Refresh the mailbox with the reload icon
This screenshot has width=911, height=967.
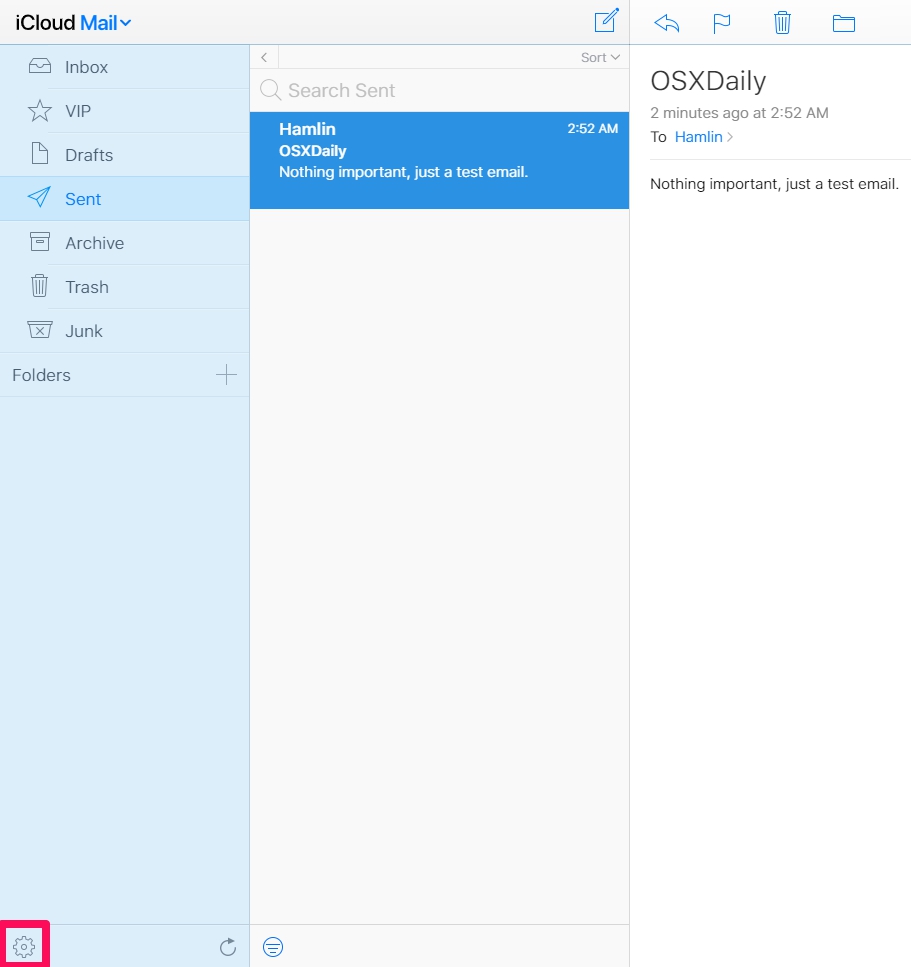228,946
